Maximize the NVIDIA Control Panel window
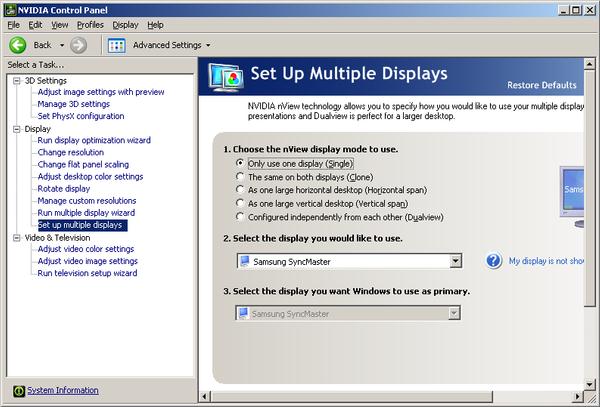Viewport: 600px width, 407px height. tap(576, 10)
